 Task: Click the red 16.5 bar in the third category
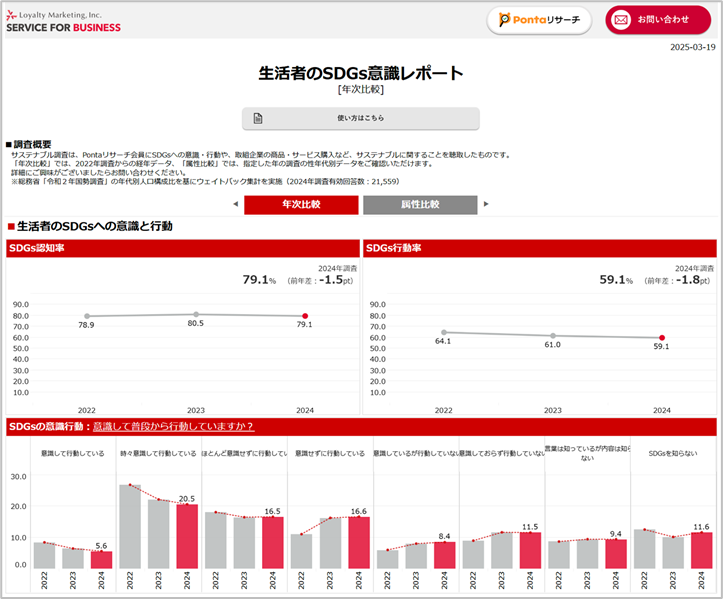pos(273,543)
